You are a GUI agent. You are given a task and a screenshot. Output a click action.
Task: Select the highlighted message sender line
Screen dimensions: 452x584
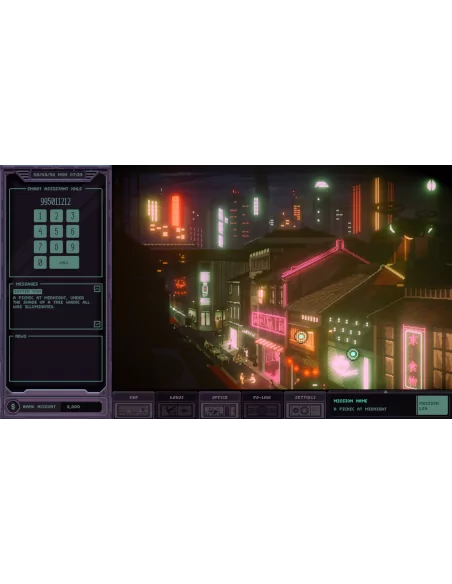pos(28,292)
